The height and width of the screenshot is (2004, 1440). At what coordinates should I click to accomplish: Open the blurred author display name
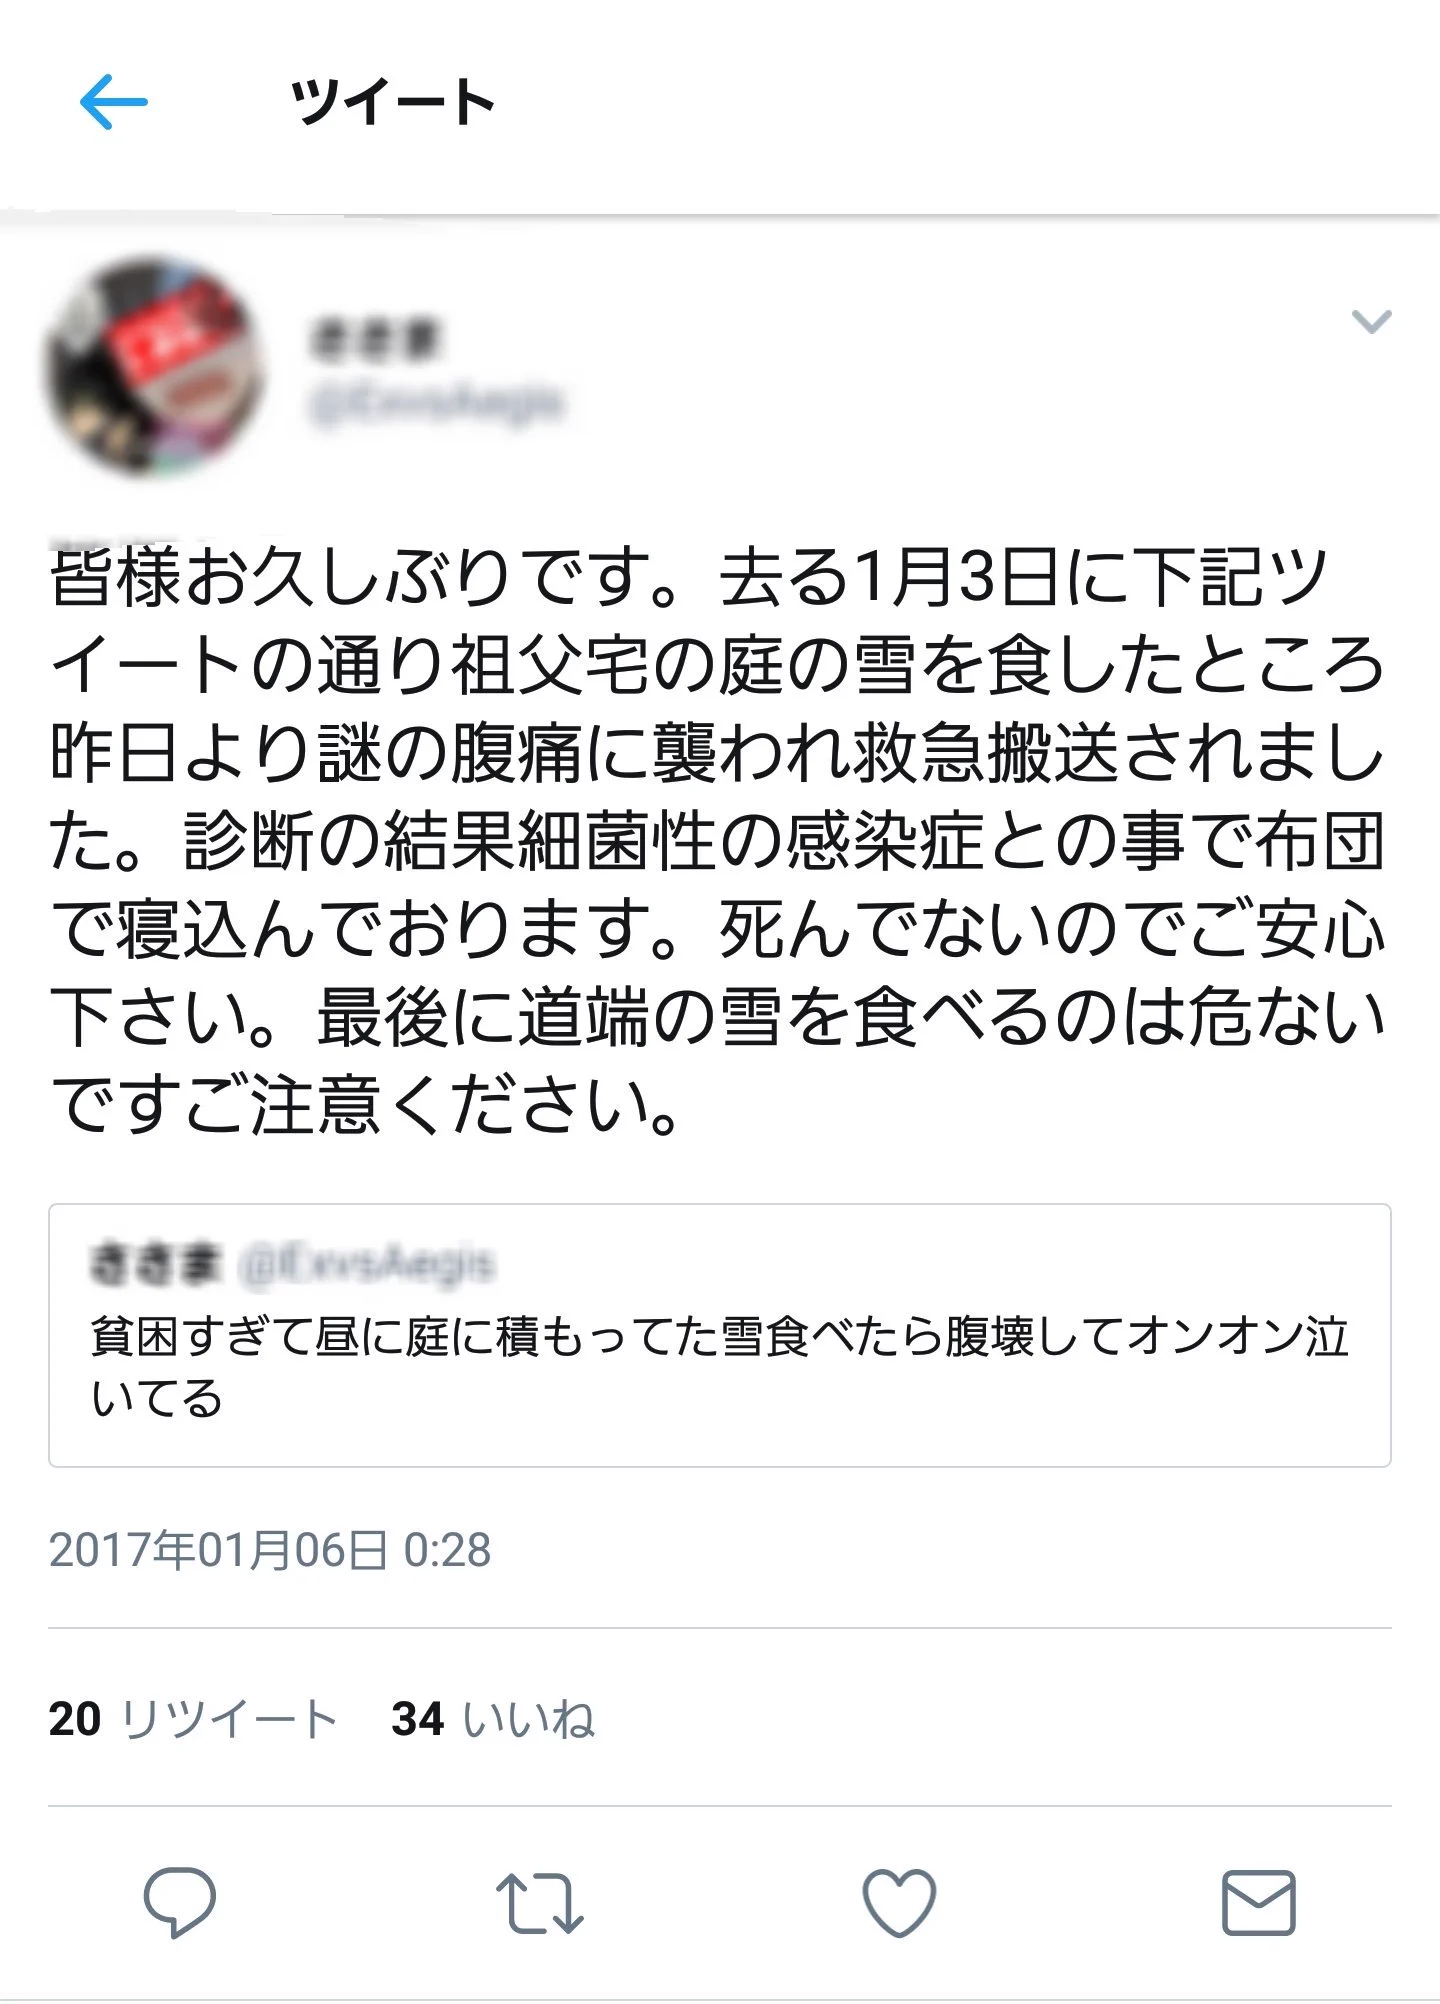[x=375, y=340]
